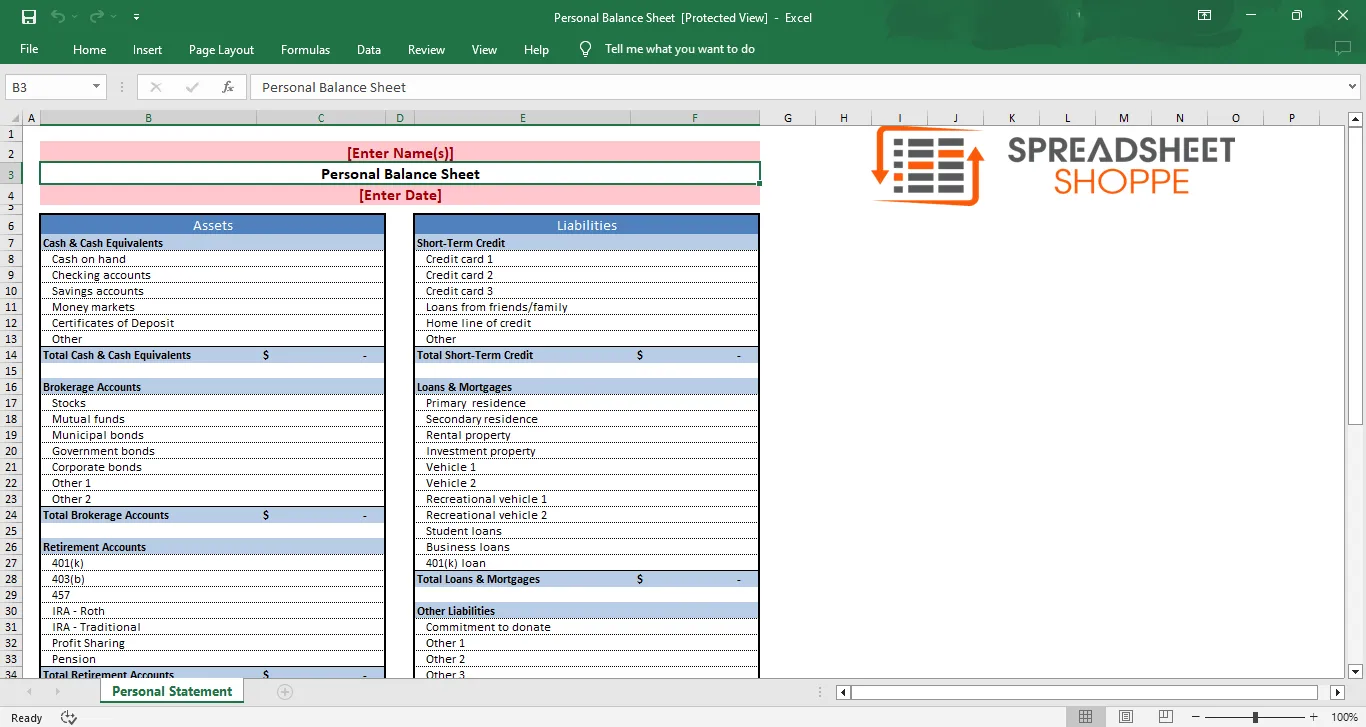Click the [Enter Date] cell
1366x727 pixels.
400,195
